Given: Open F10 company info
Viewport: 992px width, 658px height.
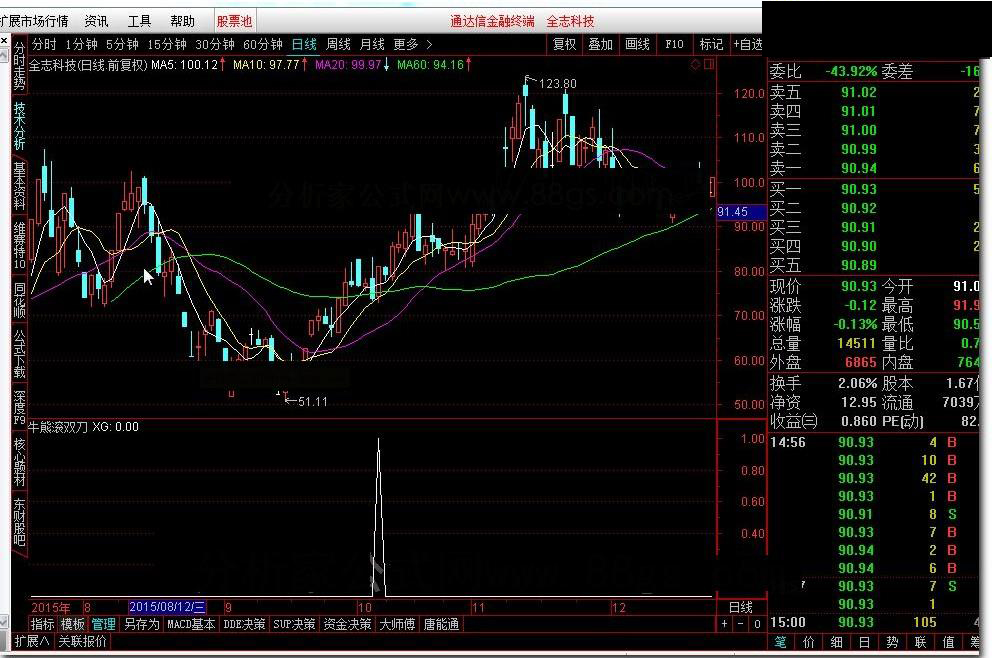Looking at the screenshot, I should pyautogui.click(x=674, y=44).
